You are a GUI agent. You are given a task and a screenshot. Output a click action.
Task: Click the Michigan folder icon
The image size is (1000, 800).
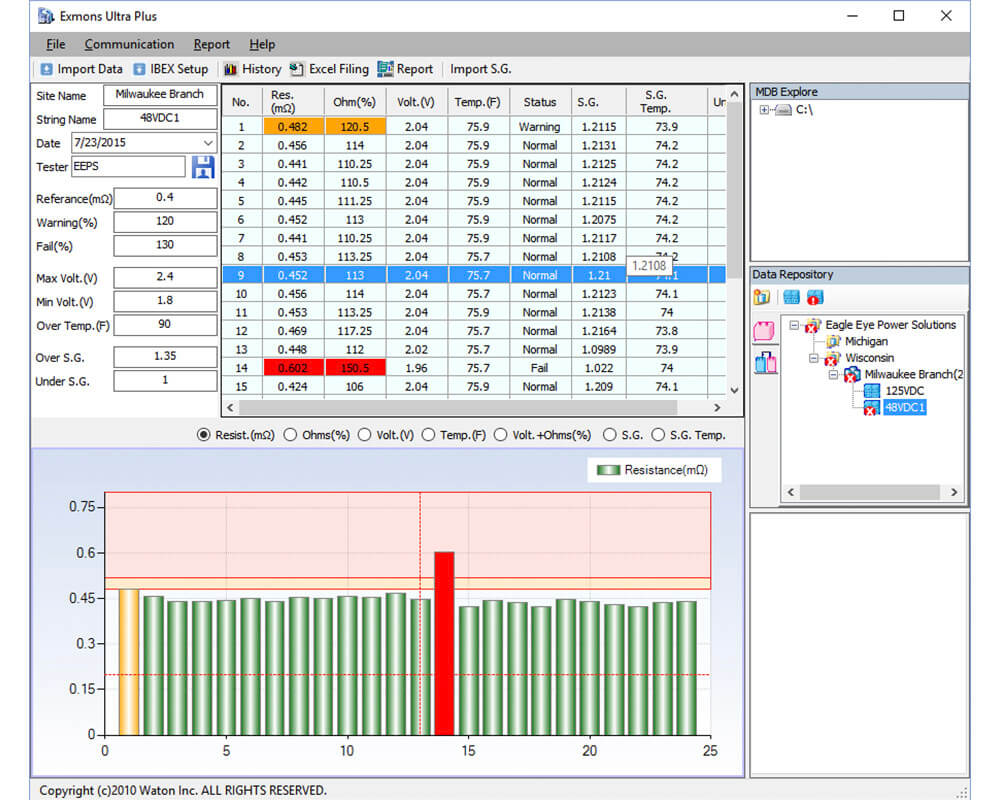(833, 342)
